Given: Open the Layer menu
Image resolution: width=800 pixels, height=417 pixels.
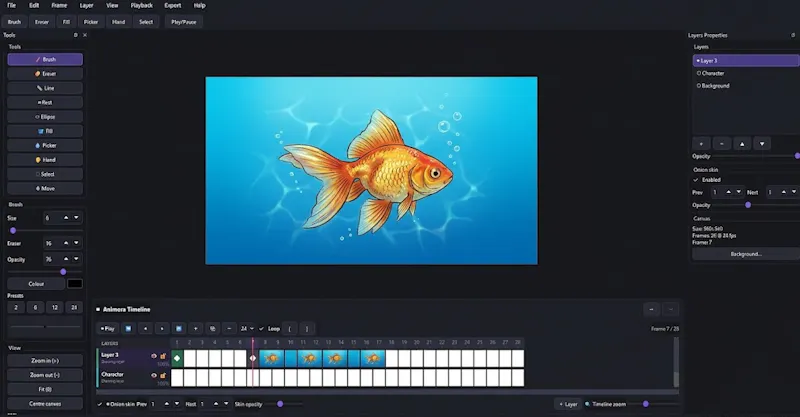Looking at the screenshot, I should [87, 6].
